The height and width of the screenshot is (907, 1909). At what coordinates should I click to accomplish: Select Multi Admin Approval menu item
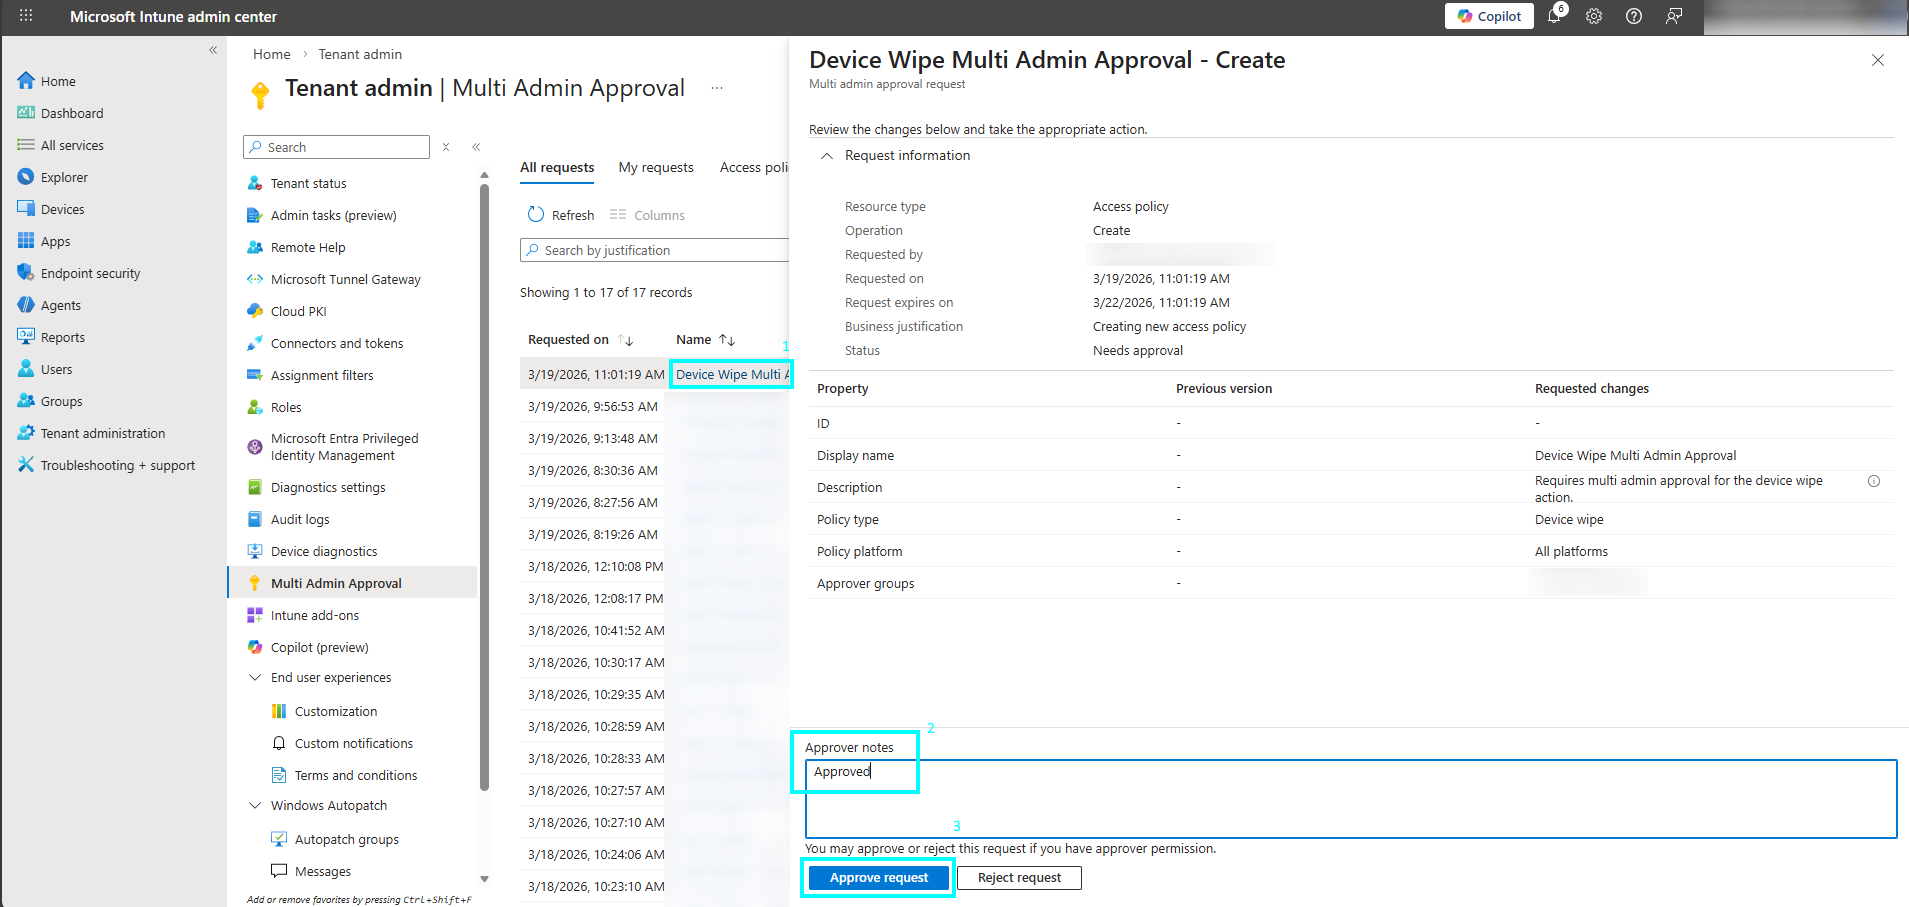tap(352, 583)
